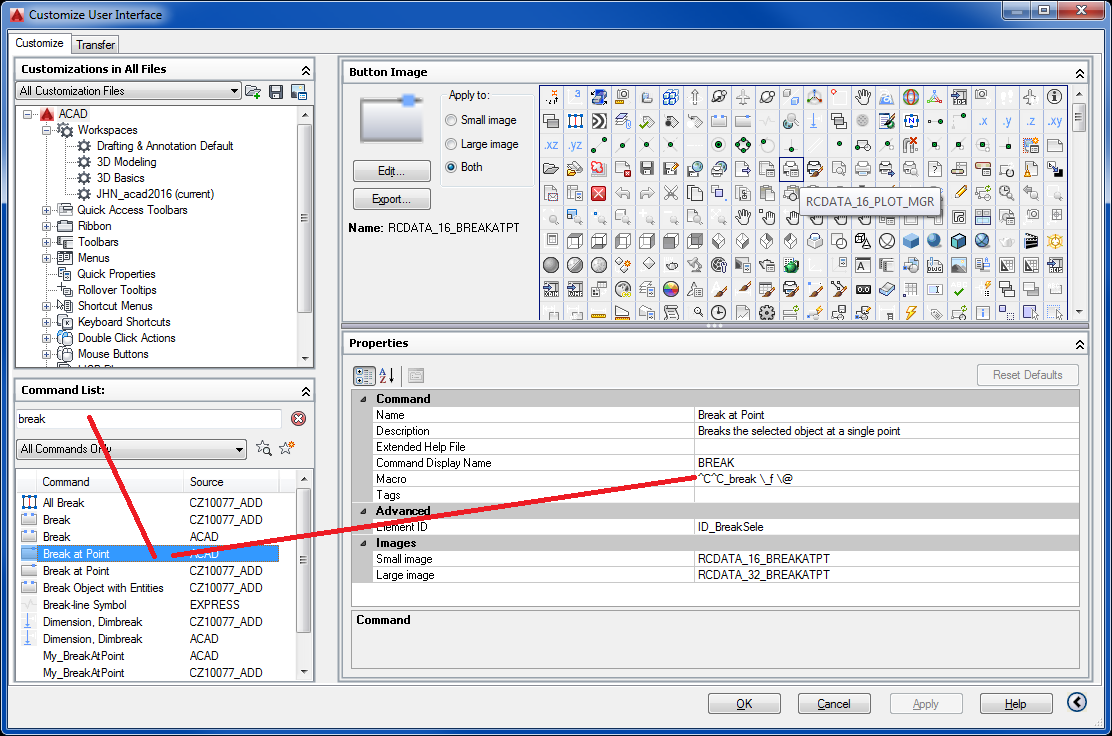This screenshot has height=736, width=1112.
Task: Choose the scissors cut button image
Action: tap(671, 193)
